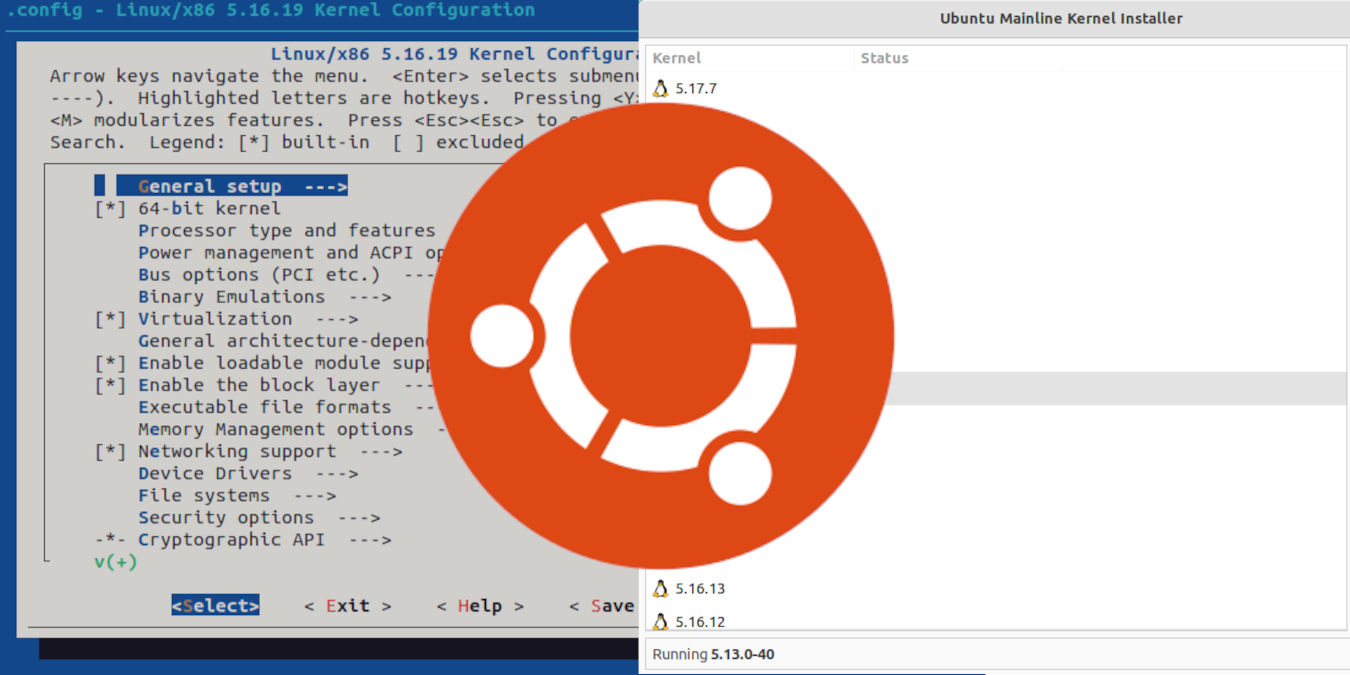
Task: Expand the General setup submenu
Action: pos(211,185)
